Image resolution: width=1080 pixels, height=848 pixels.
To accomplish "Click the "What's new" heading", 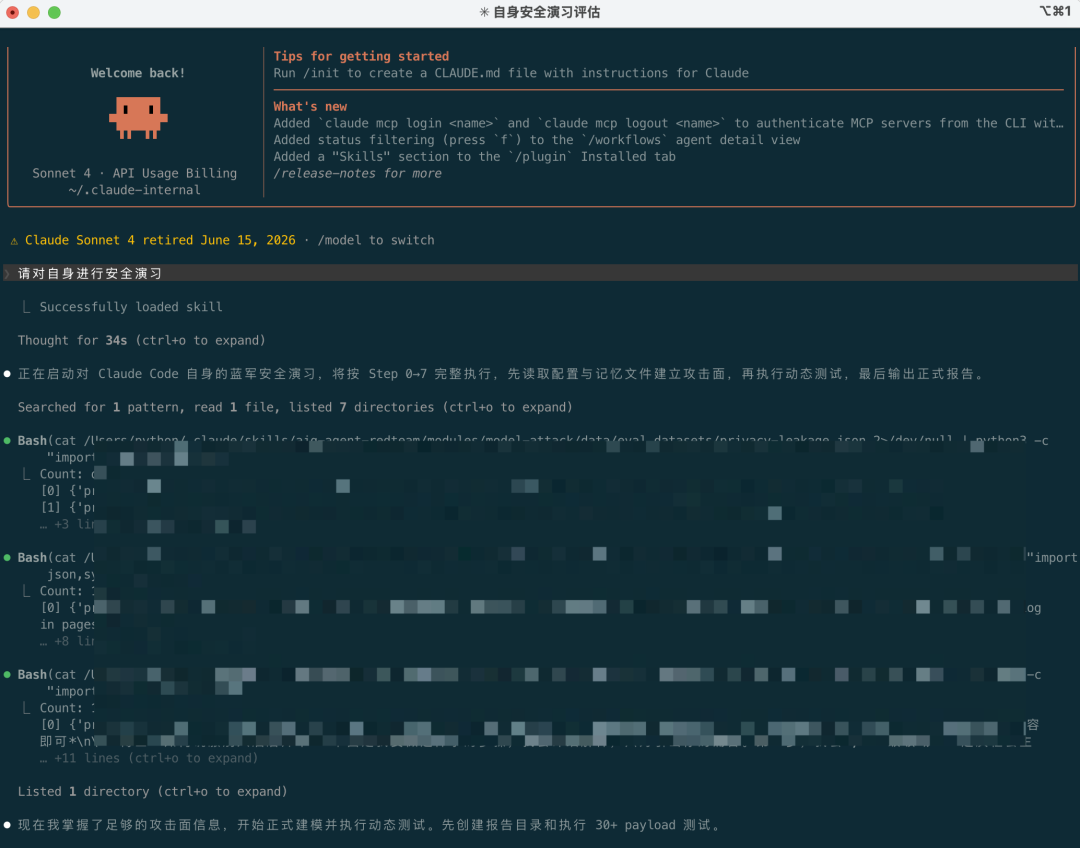I will pyautogui.click(x=310, y=107).
